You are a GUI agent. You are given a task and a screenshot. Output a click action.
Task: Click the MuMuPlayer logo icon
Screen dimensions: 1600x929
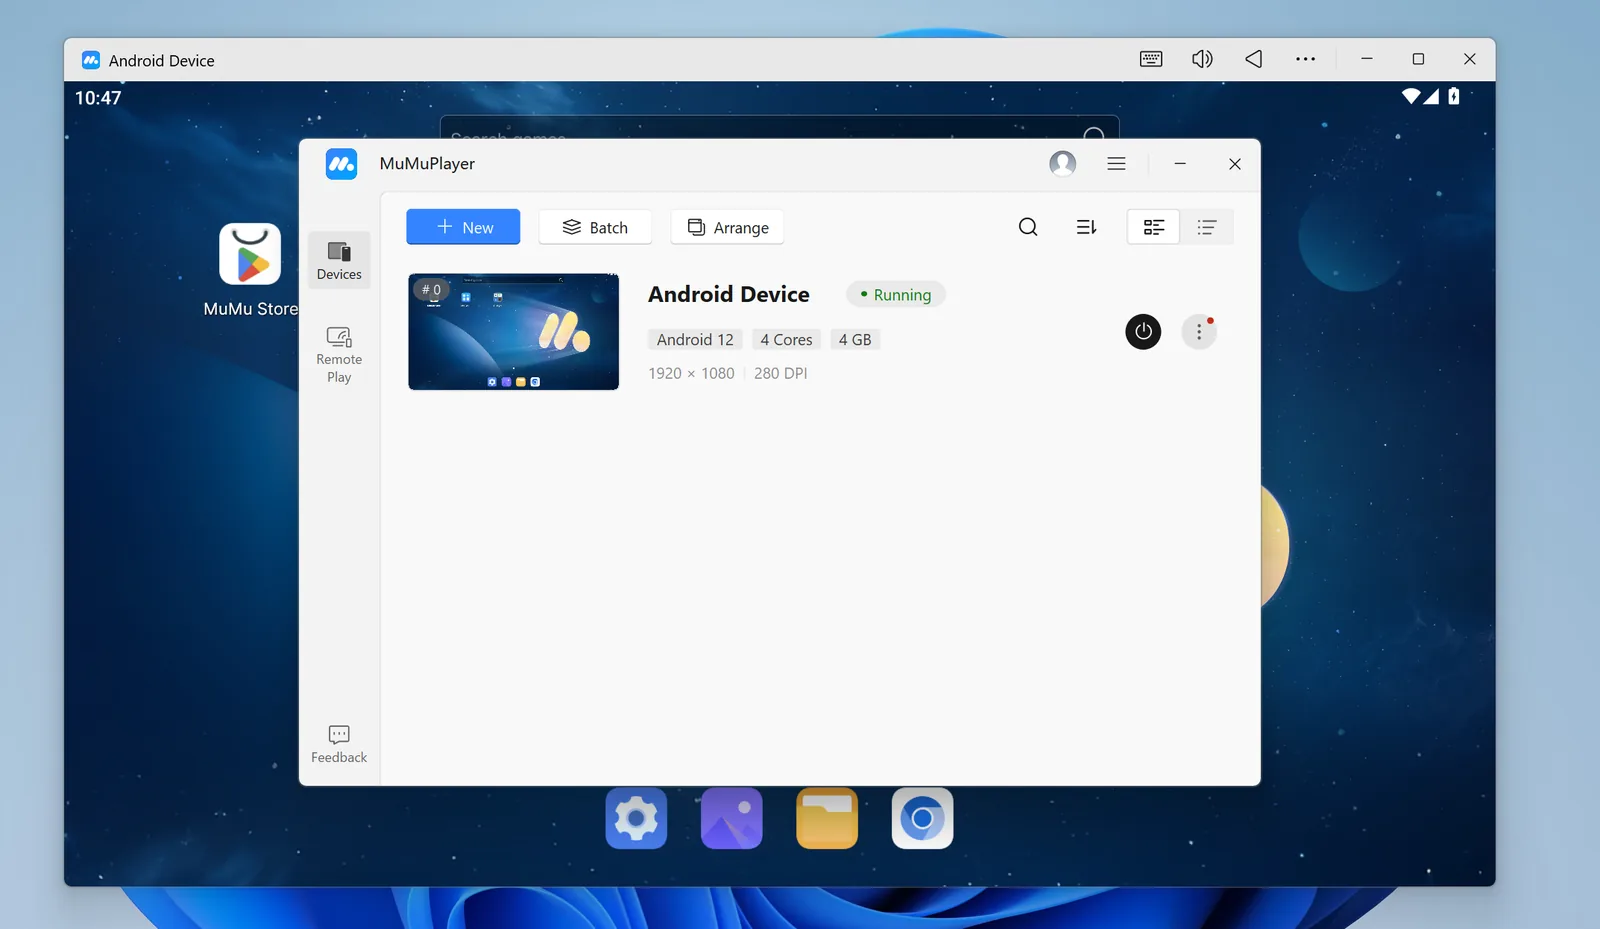point(342,164)
